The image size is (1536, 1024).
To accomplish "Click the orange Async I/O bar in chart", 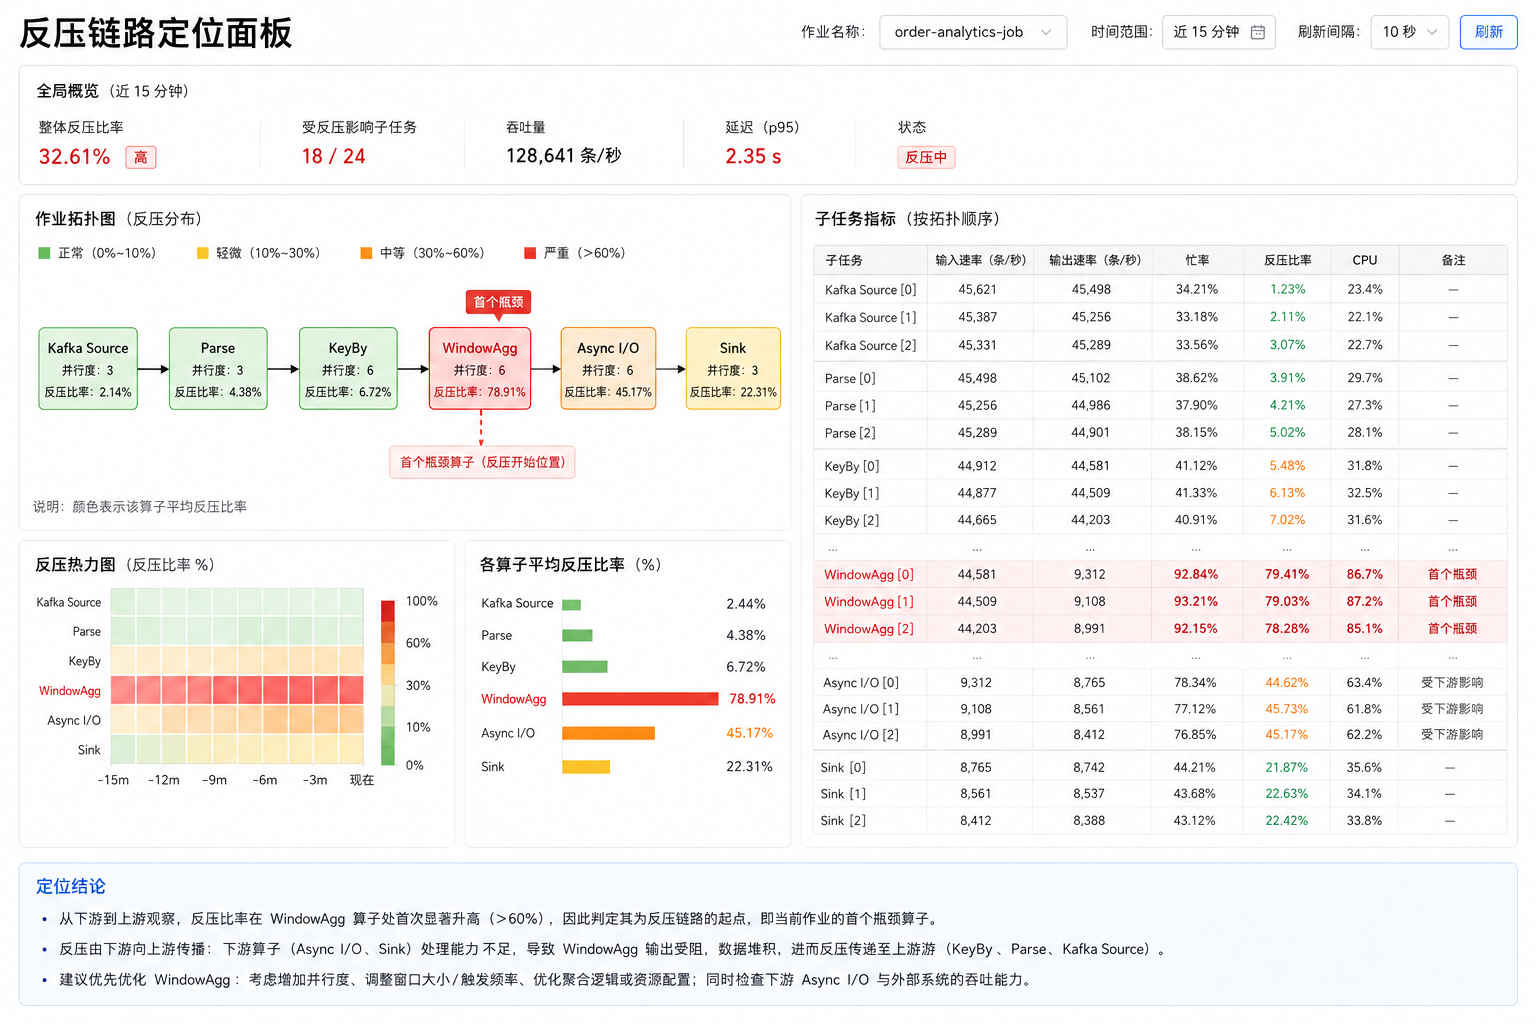I will (608, 733).
